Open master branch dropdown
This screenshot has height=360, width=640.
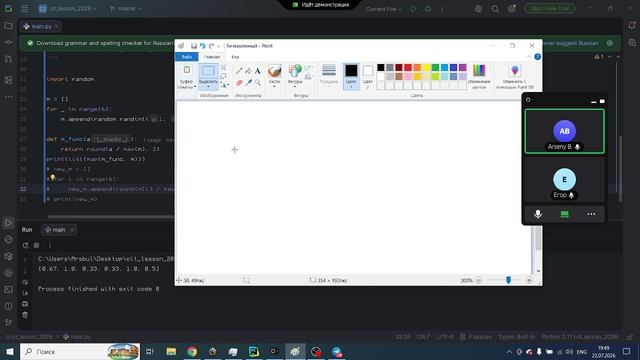click(x=126, y=9)
